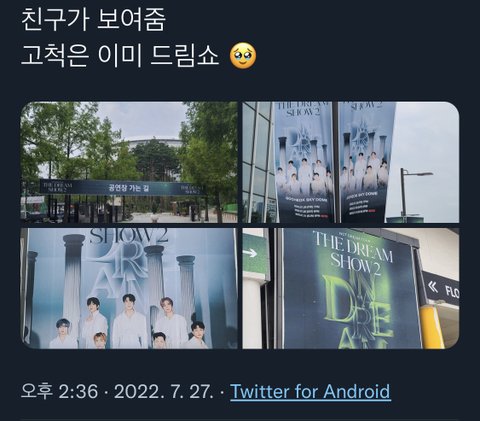480x421 pixels.
Task: Click the right hanging Dream Show 2 banner
Action: click(x=366, y=162)
